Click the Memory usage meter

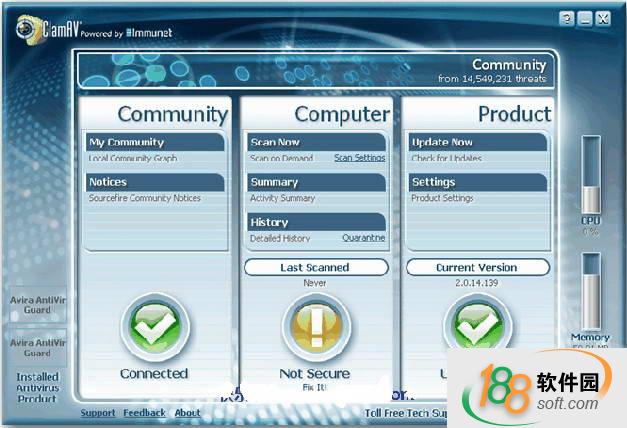591,290
